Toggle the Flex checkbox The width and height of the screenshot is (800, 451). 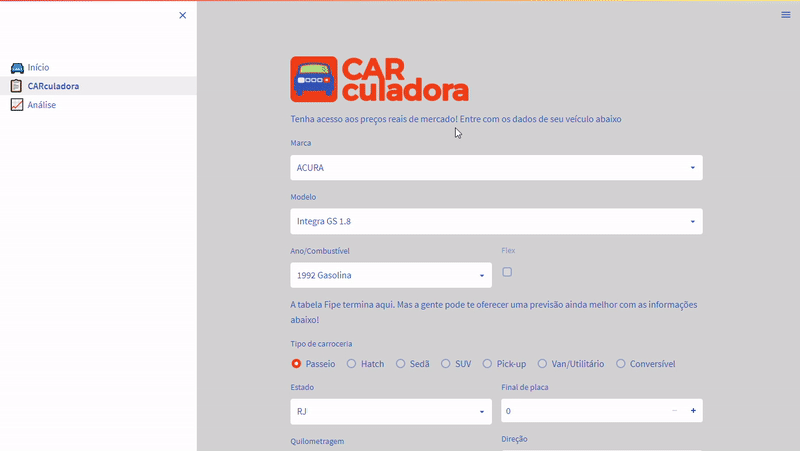(x=507, y=272)
